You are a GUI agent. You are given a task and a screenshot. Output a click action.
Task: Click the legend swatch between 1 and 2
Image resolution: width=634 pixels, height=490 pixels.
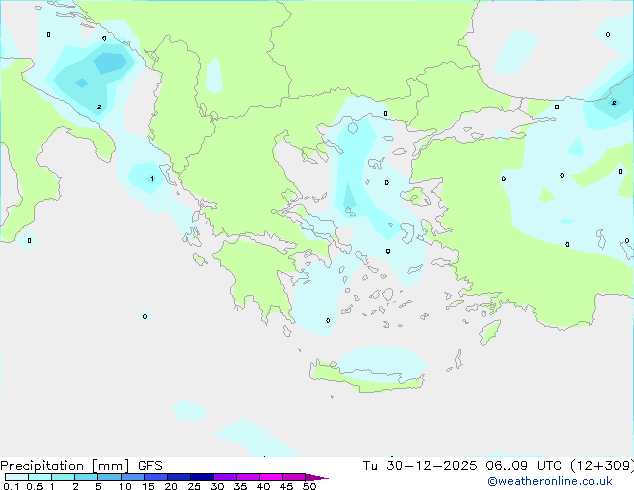click(63, 477)
